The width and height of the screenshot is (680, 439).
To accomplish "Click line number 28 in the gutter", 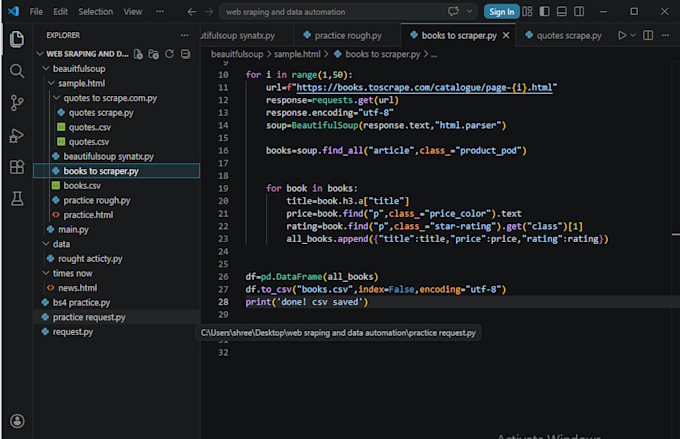I will 223,302.
